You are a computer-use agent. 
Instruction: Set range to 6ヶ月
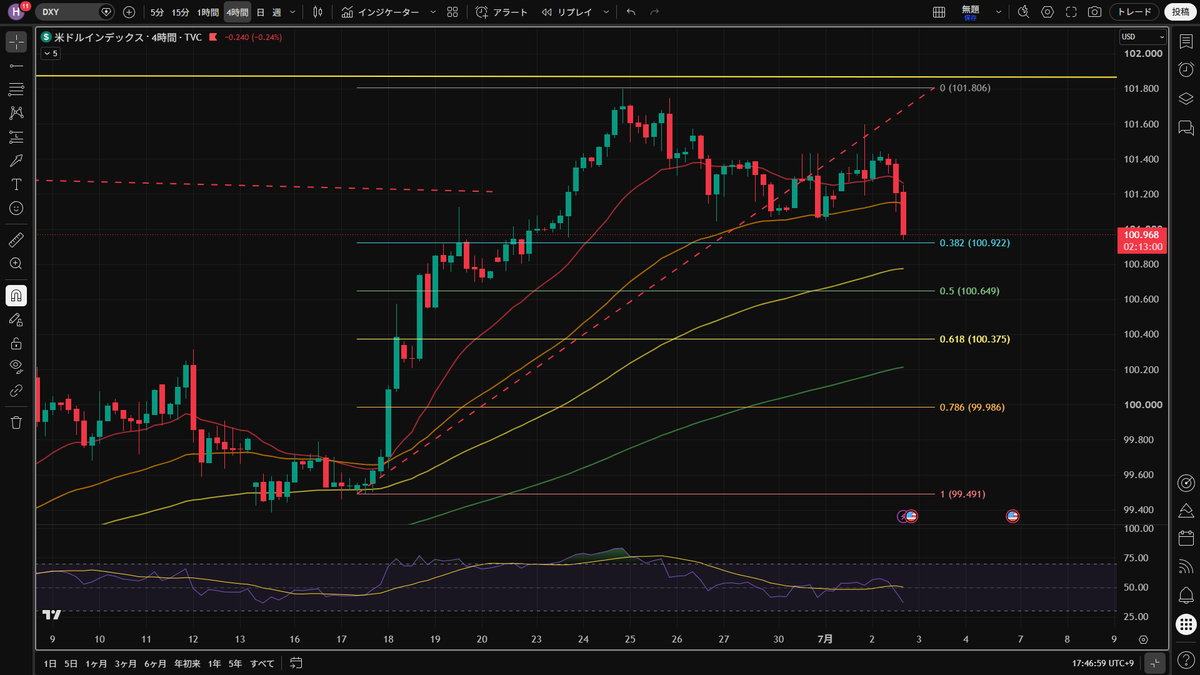click(156, 663)
